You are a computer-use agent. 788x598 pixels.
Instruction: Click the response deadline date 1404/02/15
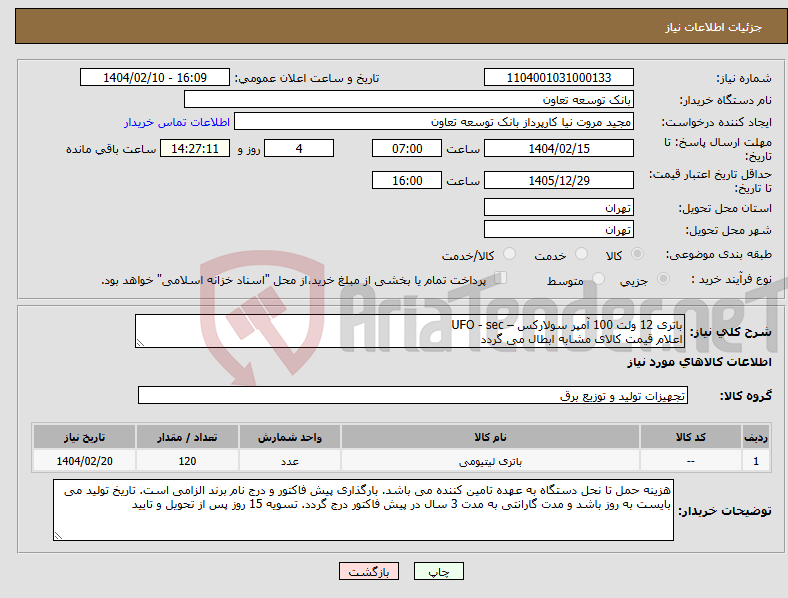click(x=558, y=149)
